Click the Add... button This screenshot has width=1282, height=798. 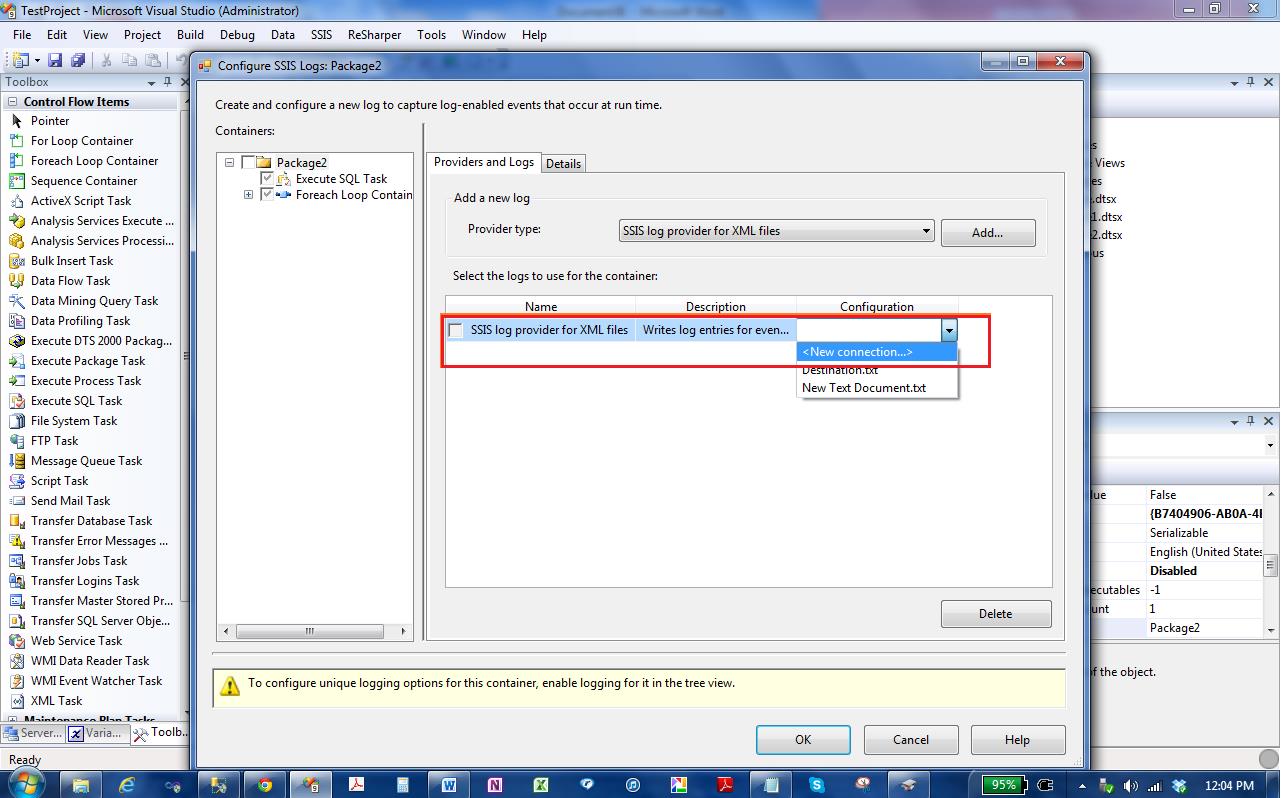click(987, 232)
